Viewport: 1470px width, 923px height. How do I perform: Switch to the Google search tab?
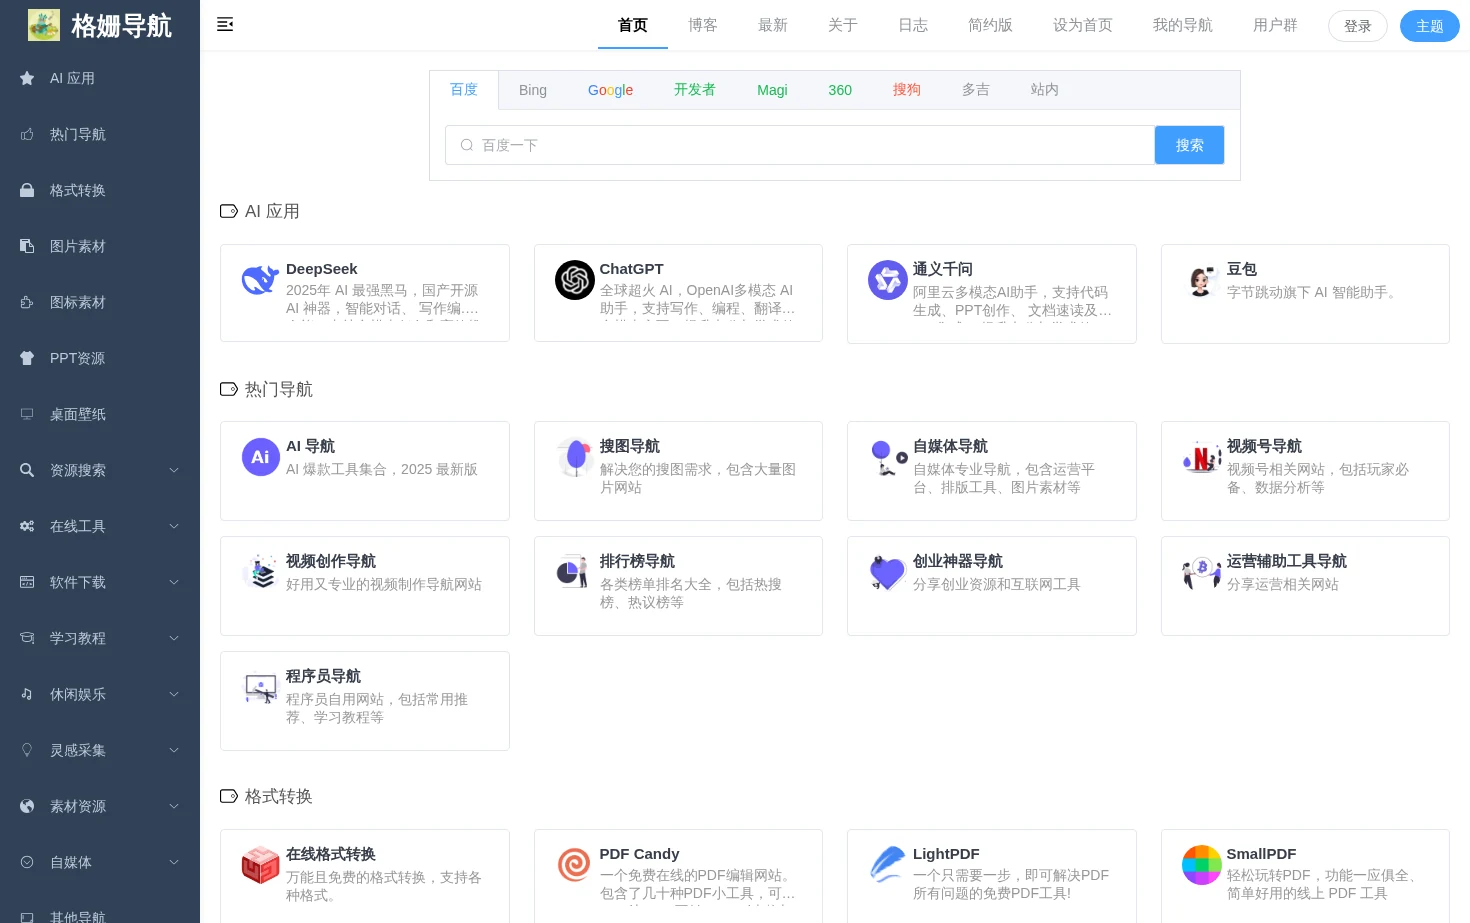[610, 90]
